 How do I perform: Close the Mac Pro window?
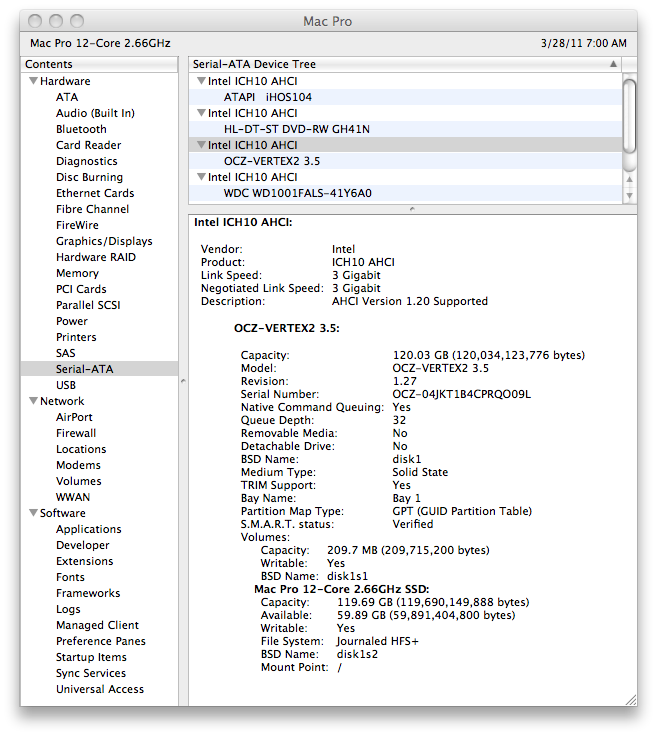(x=35, y=21)
